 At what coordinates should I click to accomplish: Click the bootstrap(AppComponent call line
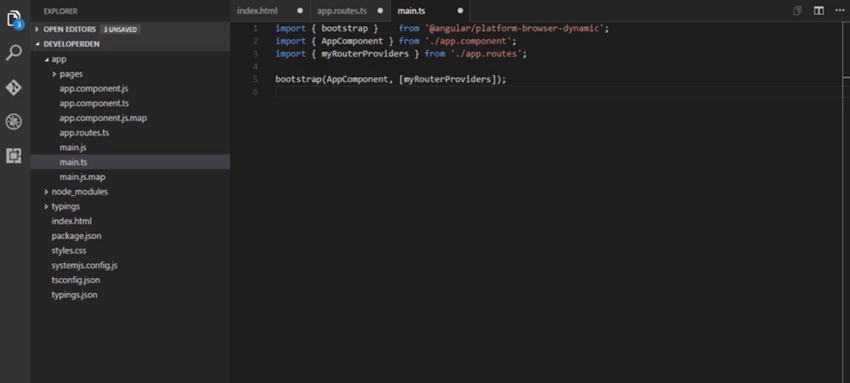[390, 79]
